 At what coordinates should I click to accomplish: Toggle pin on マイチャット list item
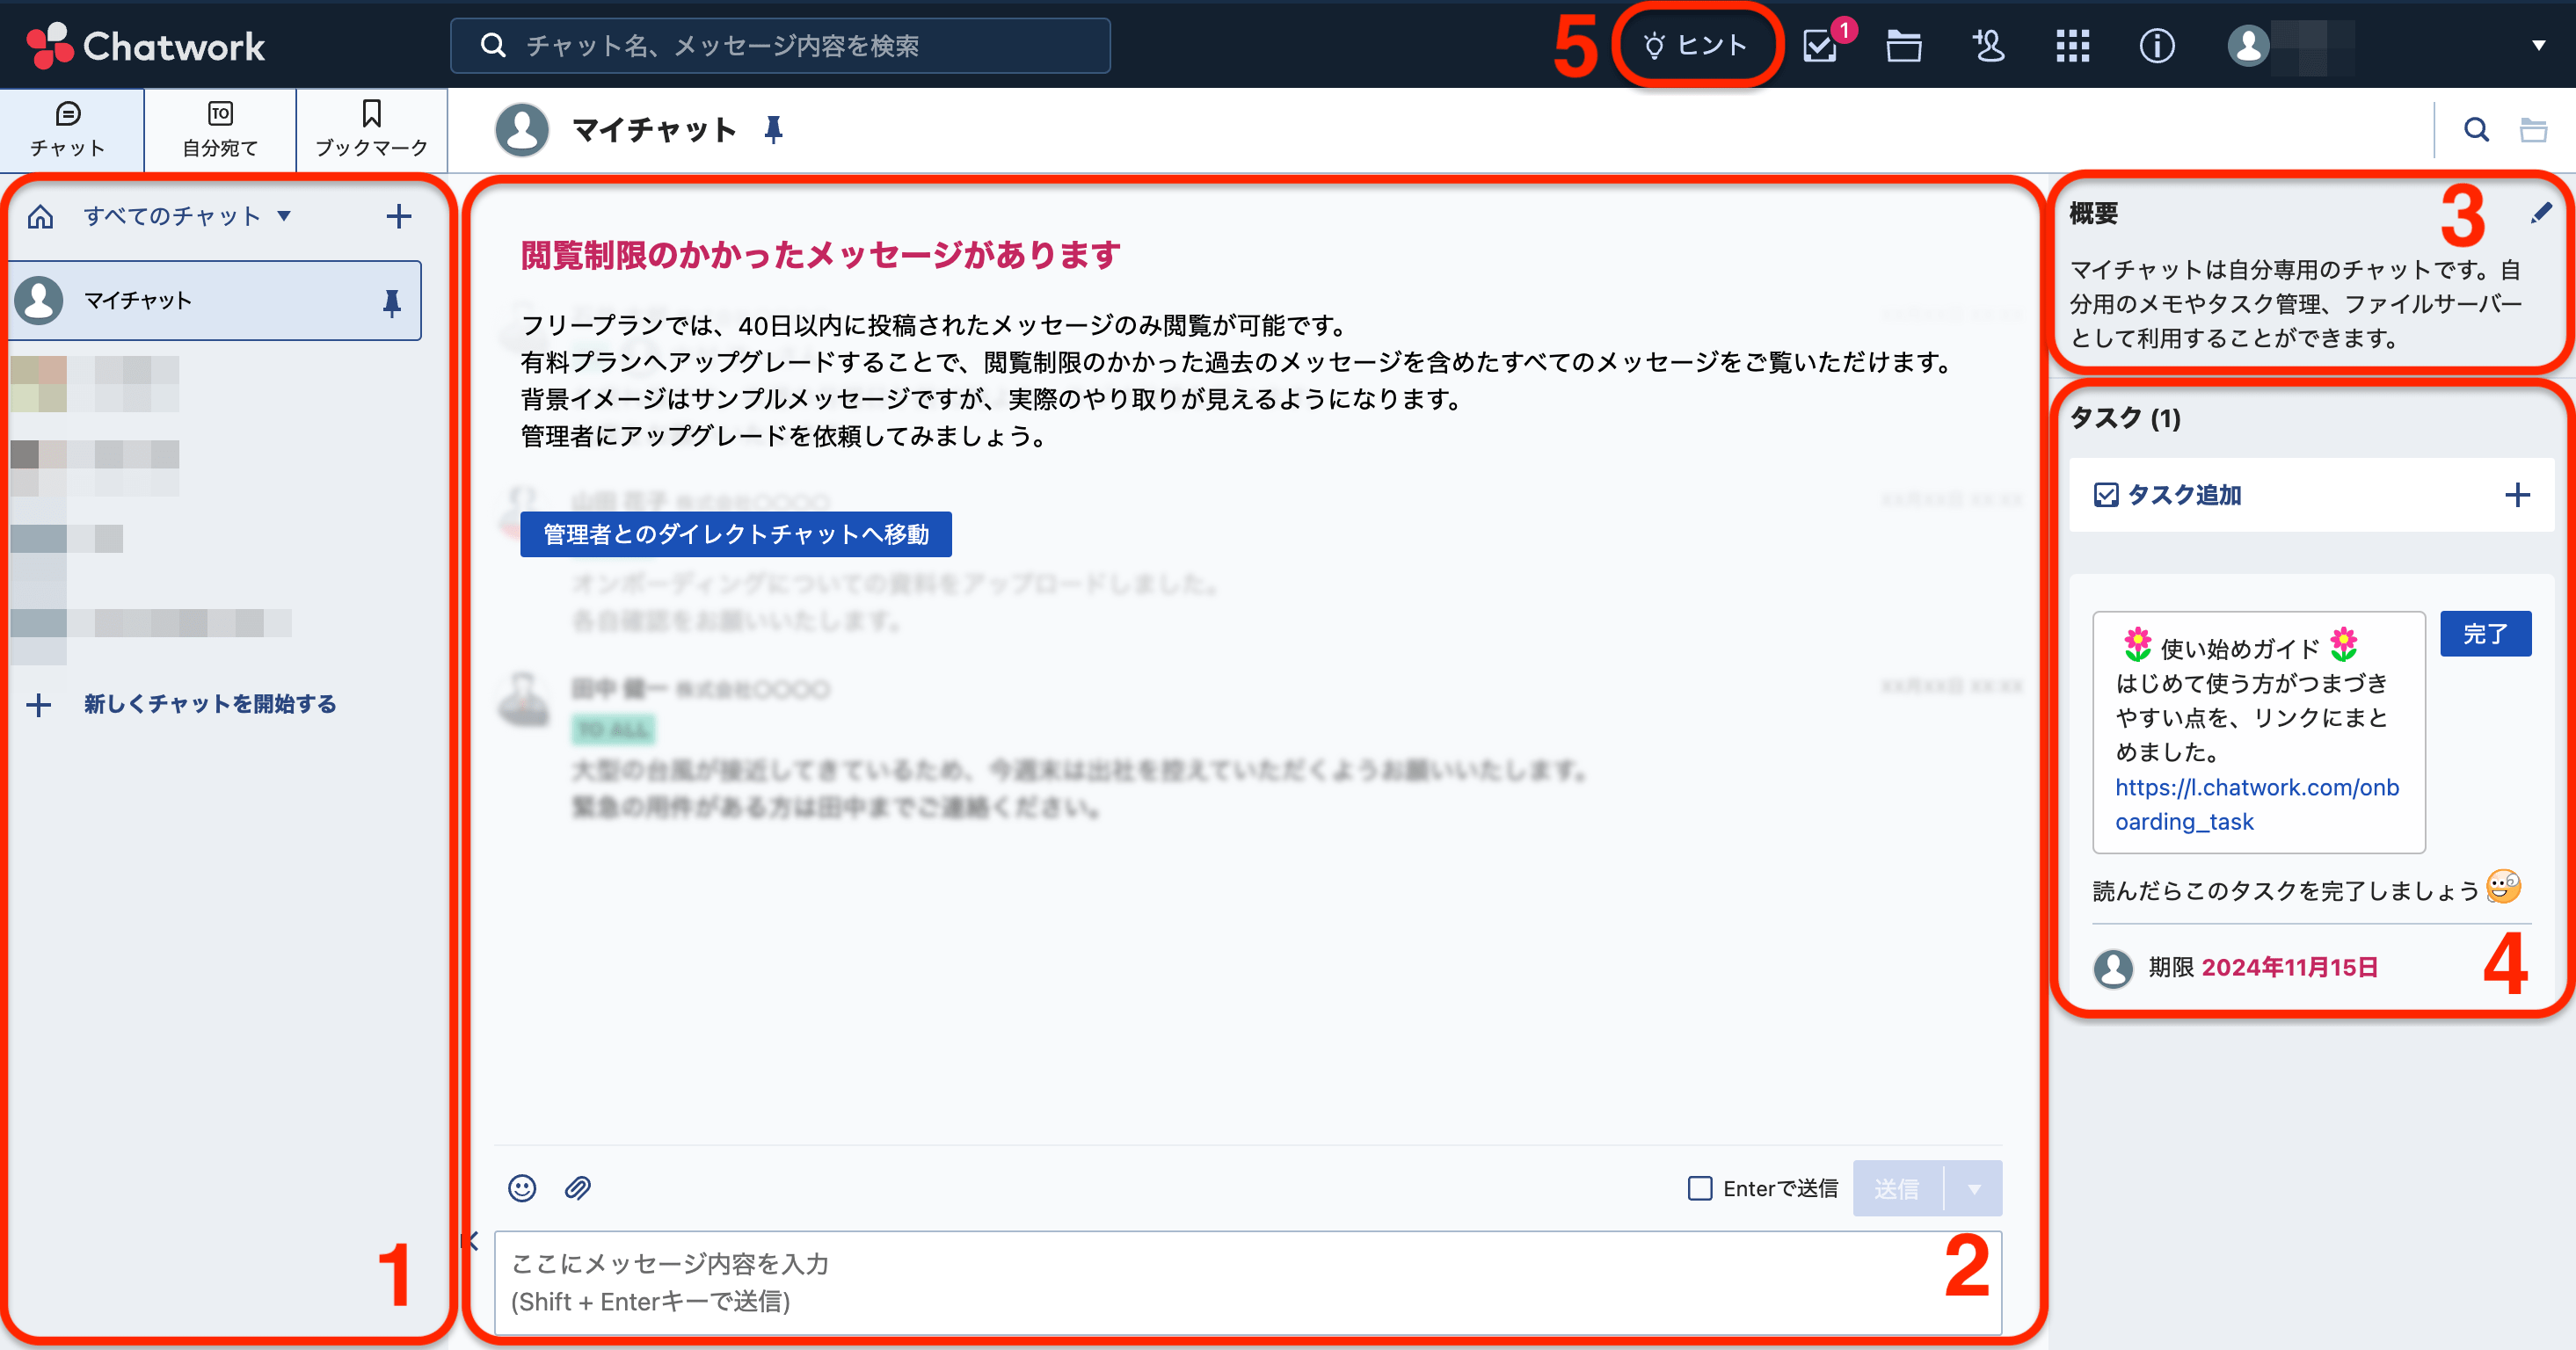point(392,302)
